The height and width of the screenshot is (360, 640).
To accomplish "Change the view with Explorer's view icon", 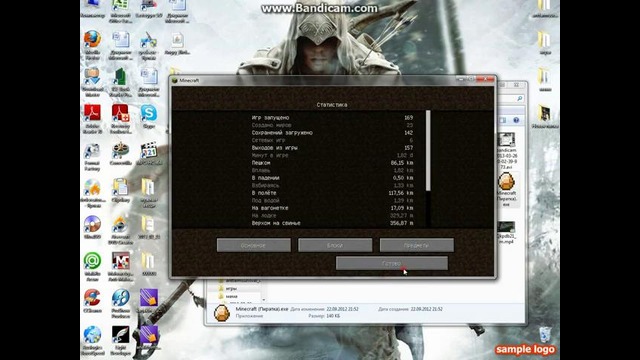I will pyautogui.click(x=502, y=120).
